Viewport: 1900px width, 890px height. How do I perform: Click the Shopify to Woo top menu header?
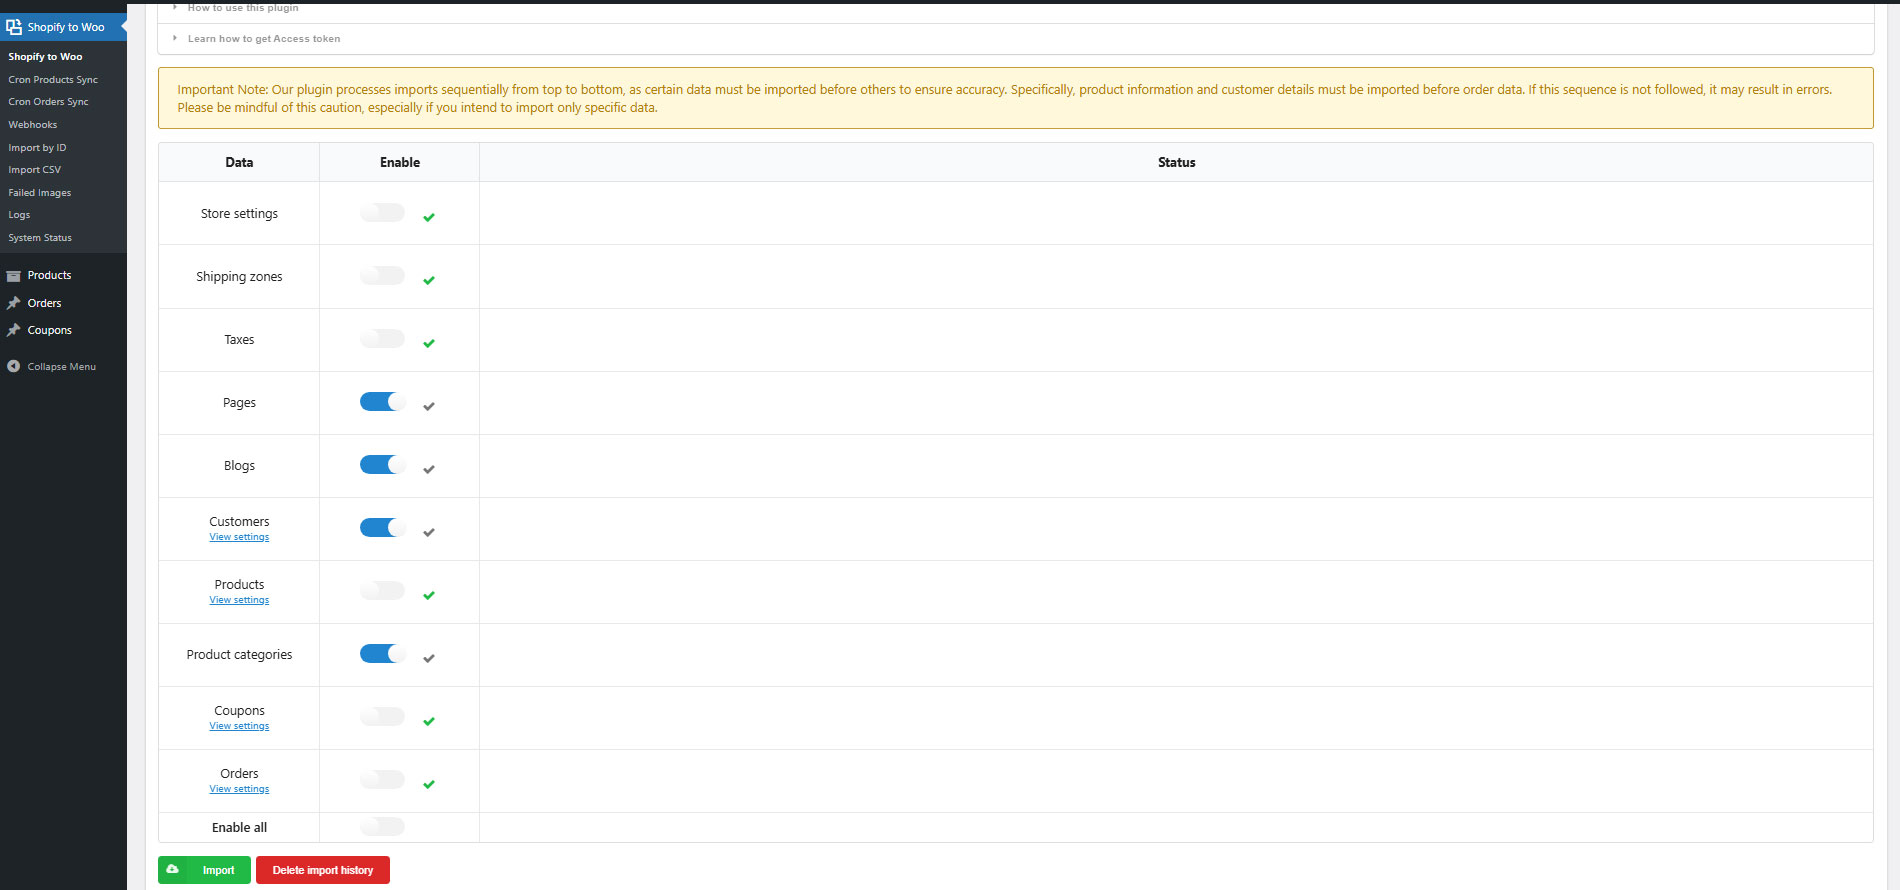pyautogui.click(x=63, y=27)
